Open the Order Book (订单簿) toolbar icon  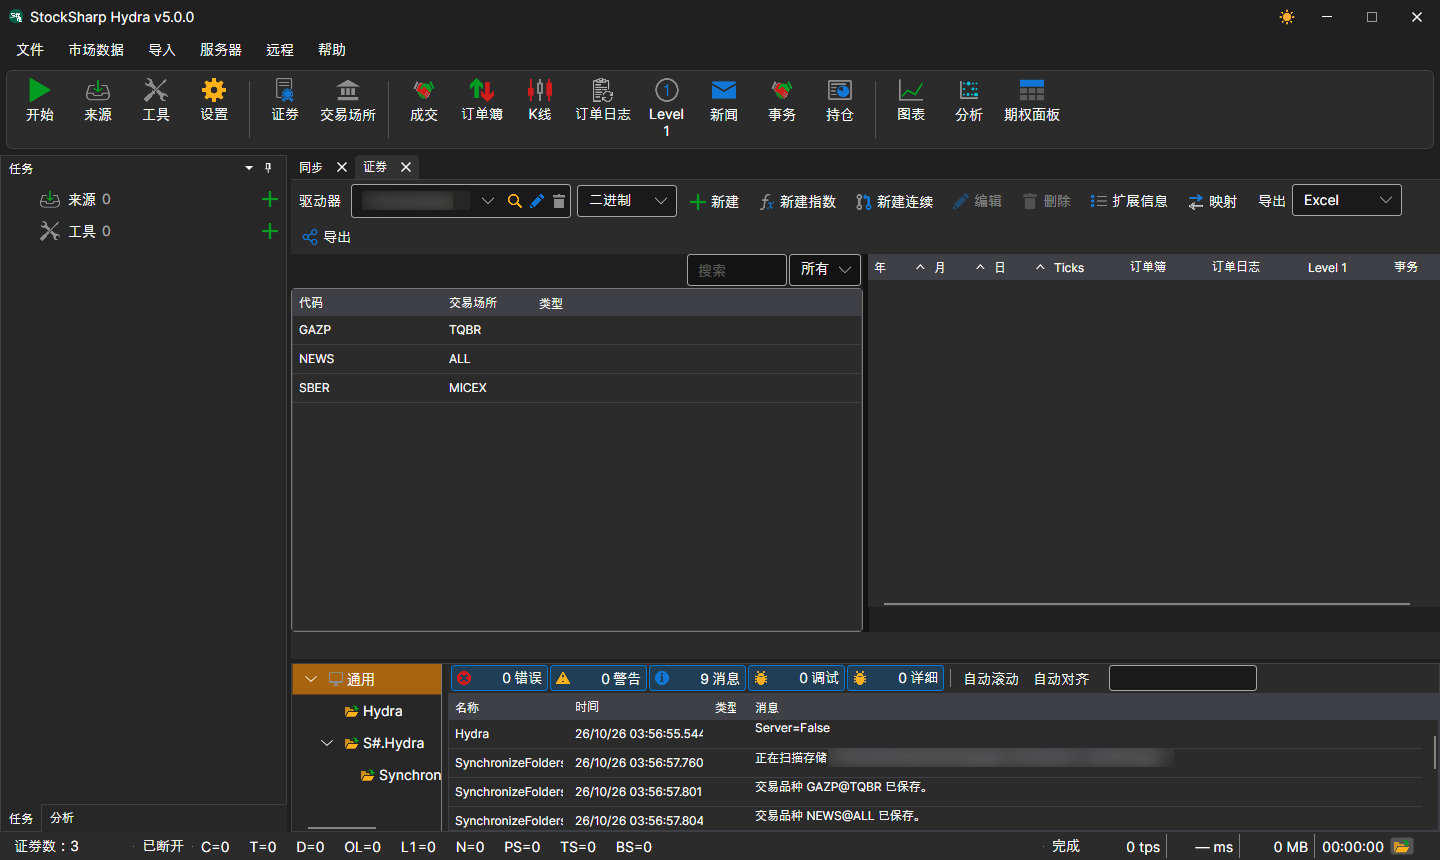[481, 90]
